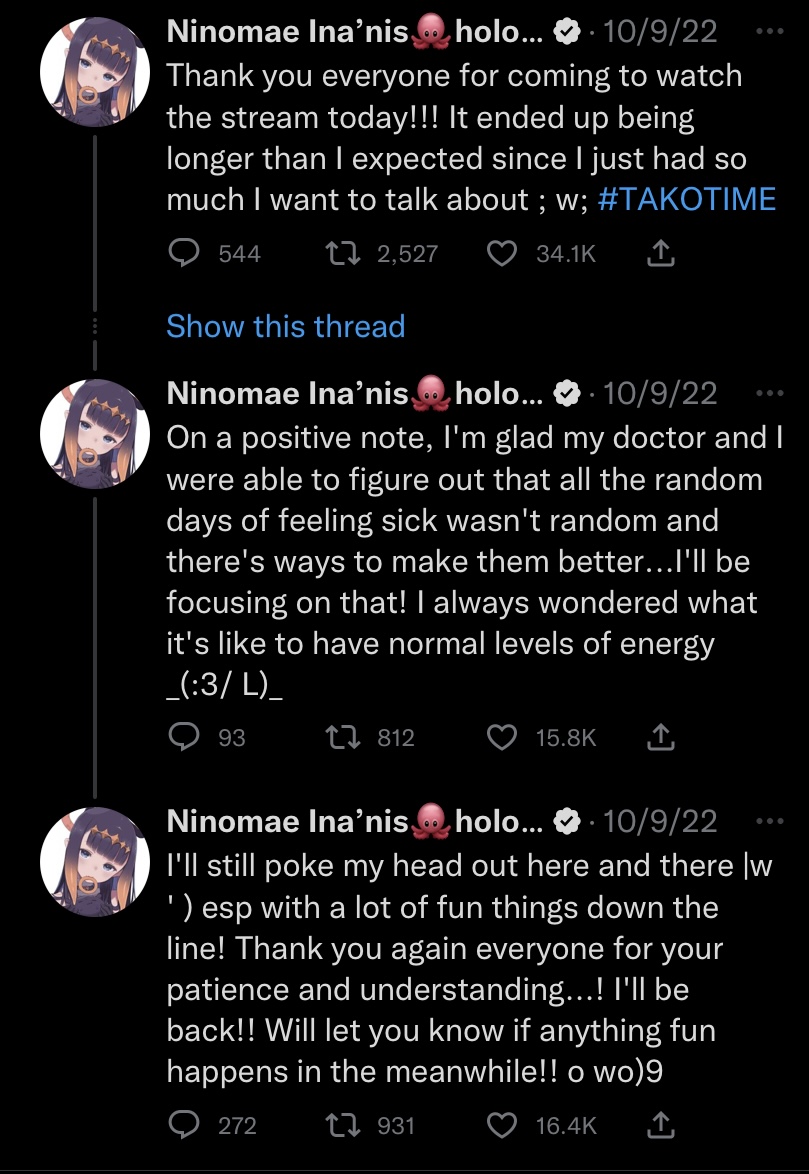Viewport: 809px width, 1174px height.
Task: Share the tweet about normal energy levels
Action: pos(660,738)
